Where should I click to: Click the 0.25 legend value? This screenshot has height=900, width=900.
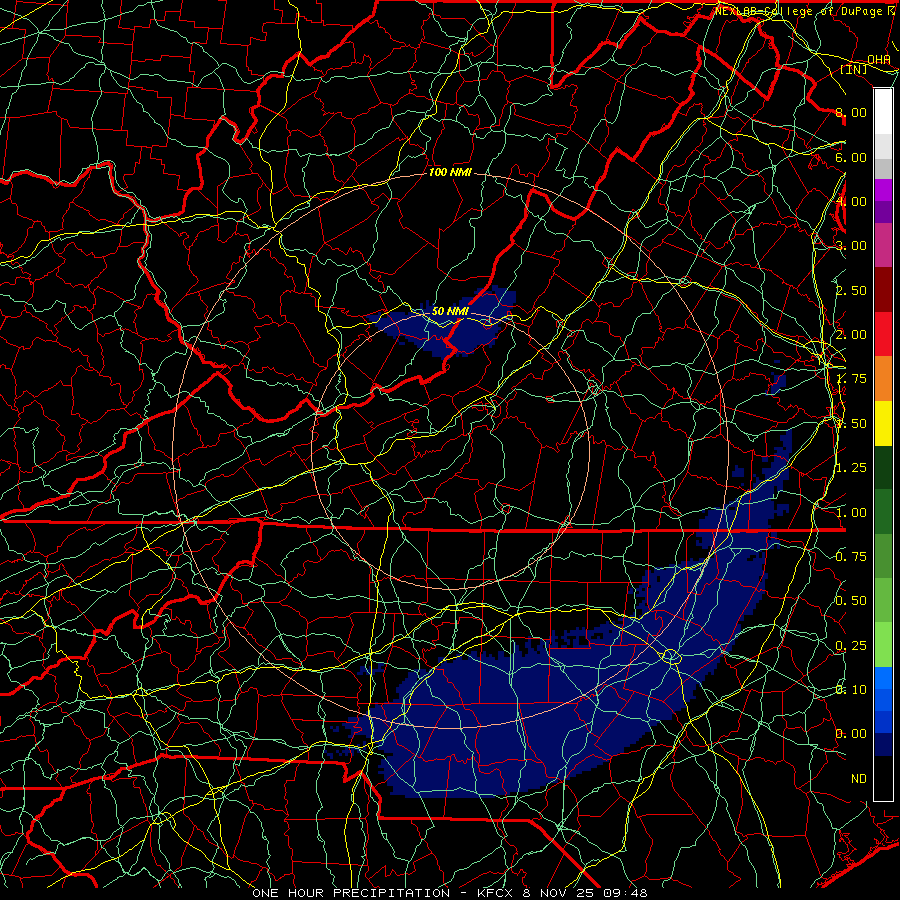tap(851, 646)
